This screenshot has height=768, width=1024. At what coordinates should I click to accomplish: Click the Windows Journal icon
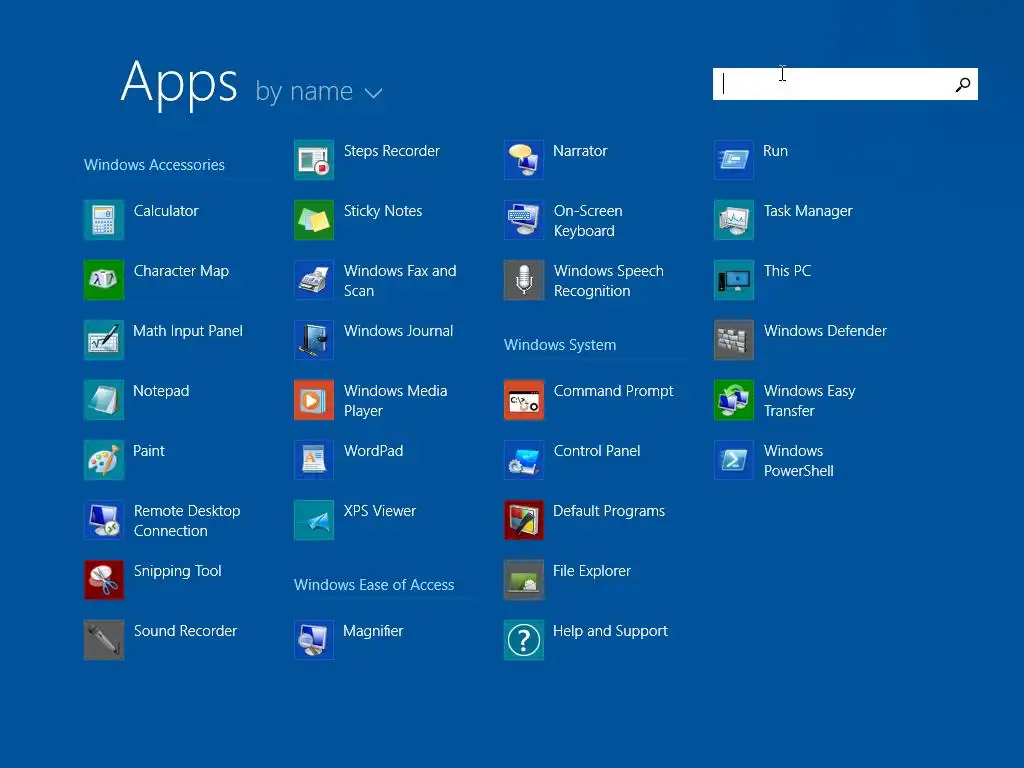tap(314, 340)
